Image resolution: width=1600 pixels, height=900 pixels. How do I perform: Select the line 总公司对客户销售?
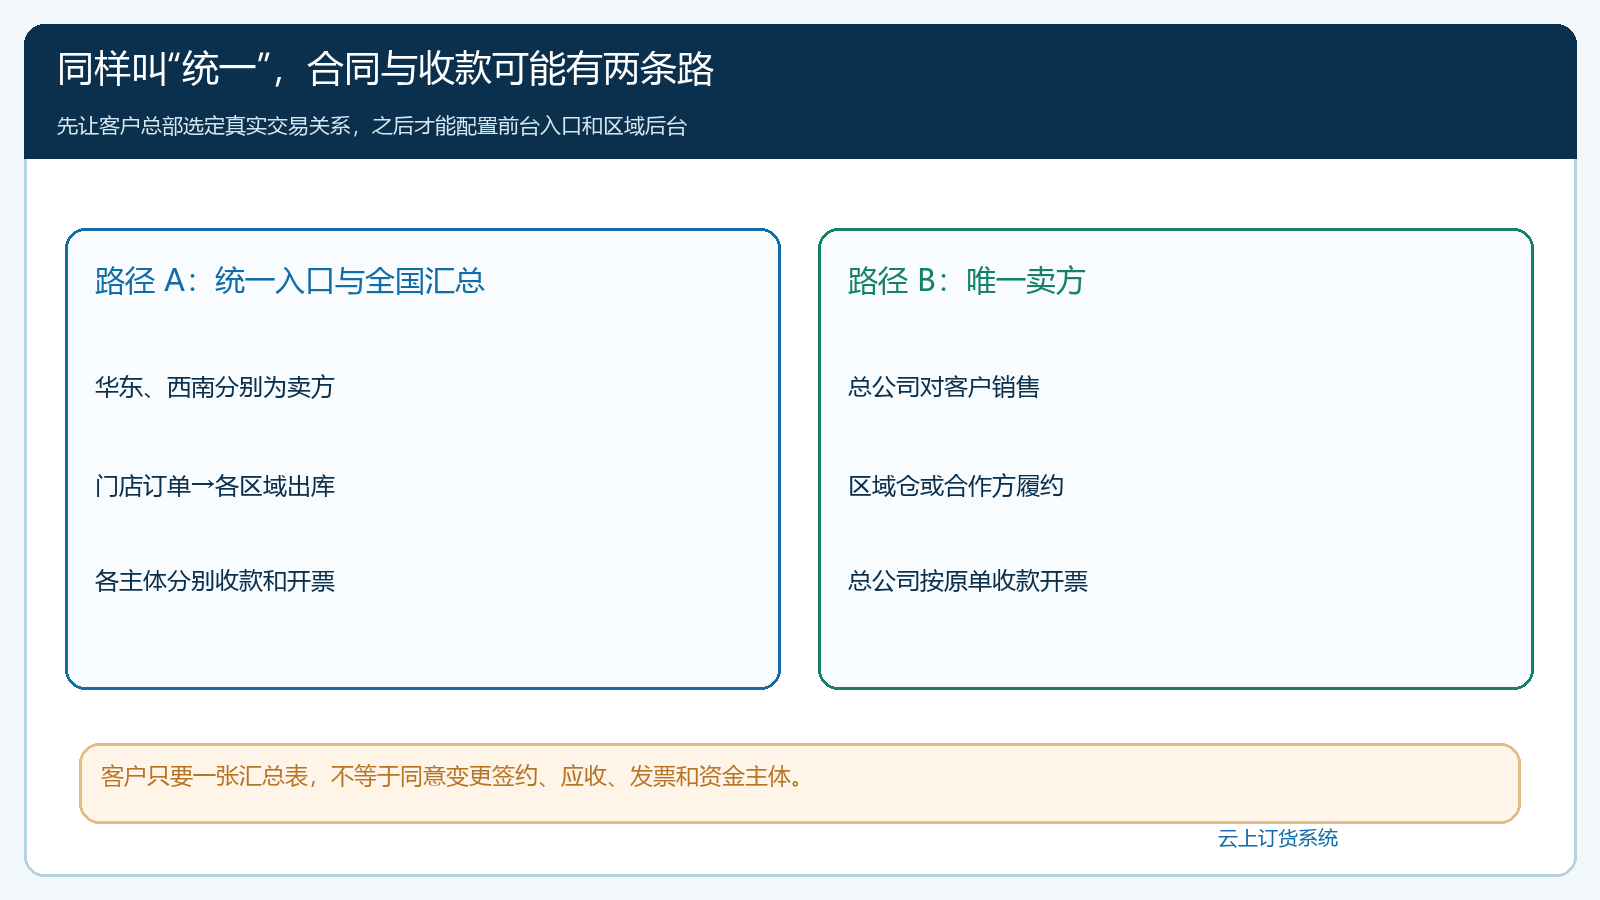tap(944, 387)
